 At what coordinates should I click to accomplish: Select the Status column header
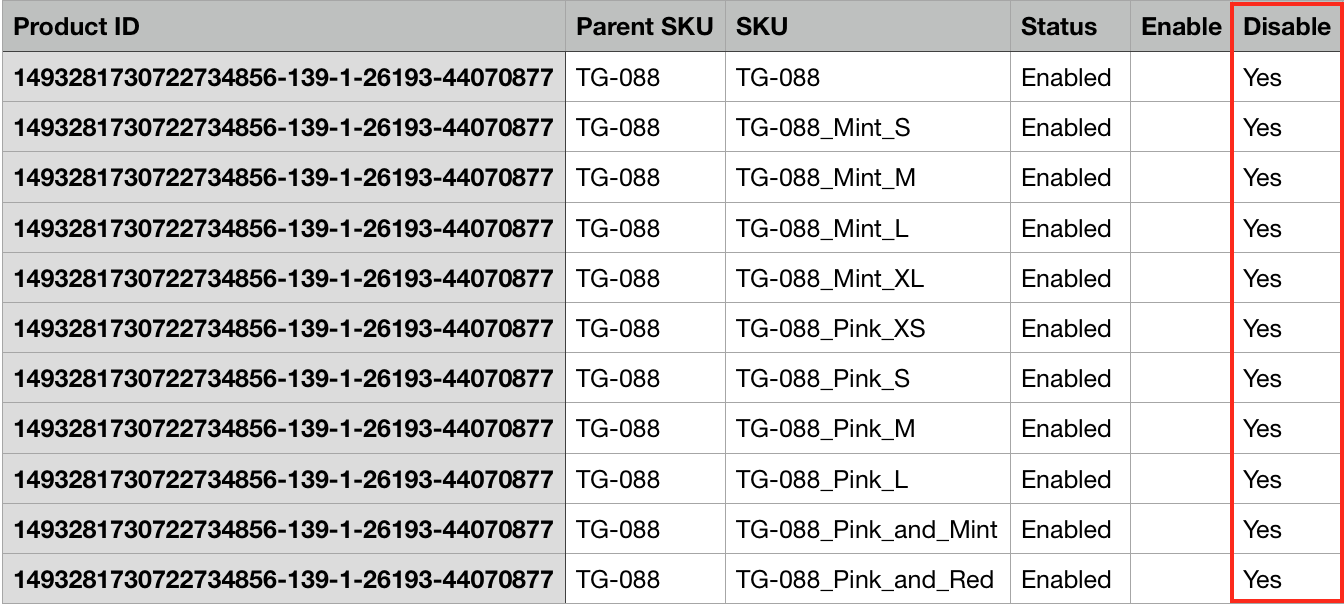click(1059, 27)
